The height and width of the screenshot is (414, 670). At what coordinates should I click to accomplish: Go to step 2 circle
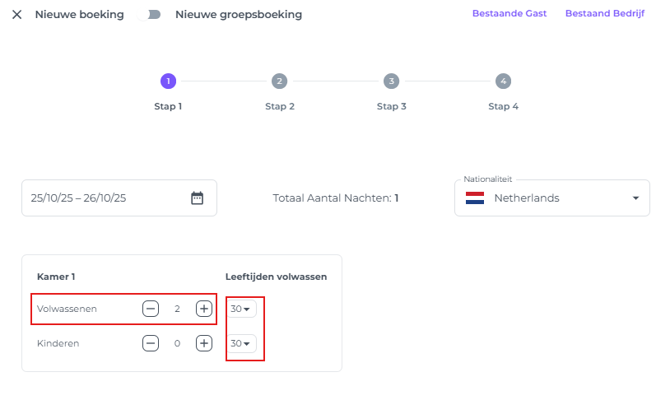coord(279,81)
